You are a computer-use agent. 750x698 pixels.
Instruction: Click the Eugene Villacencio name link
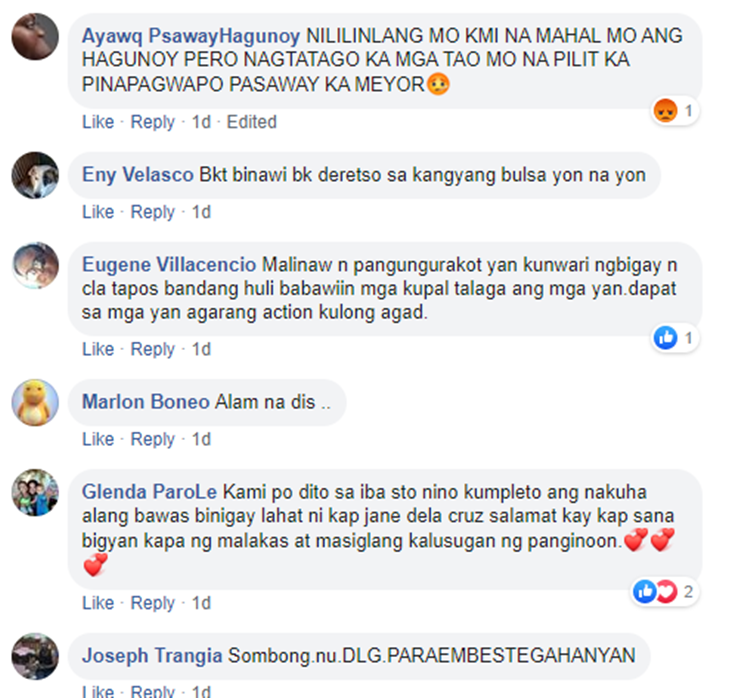[169, 265]
